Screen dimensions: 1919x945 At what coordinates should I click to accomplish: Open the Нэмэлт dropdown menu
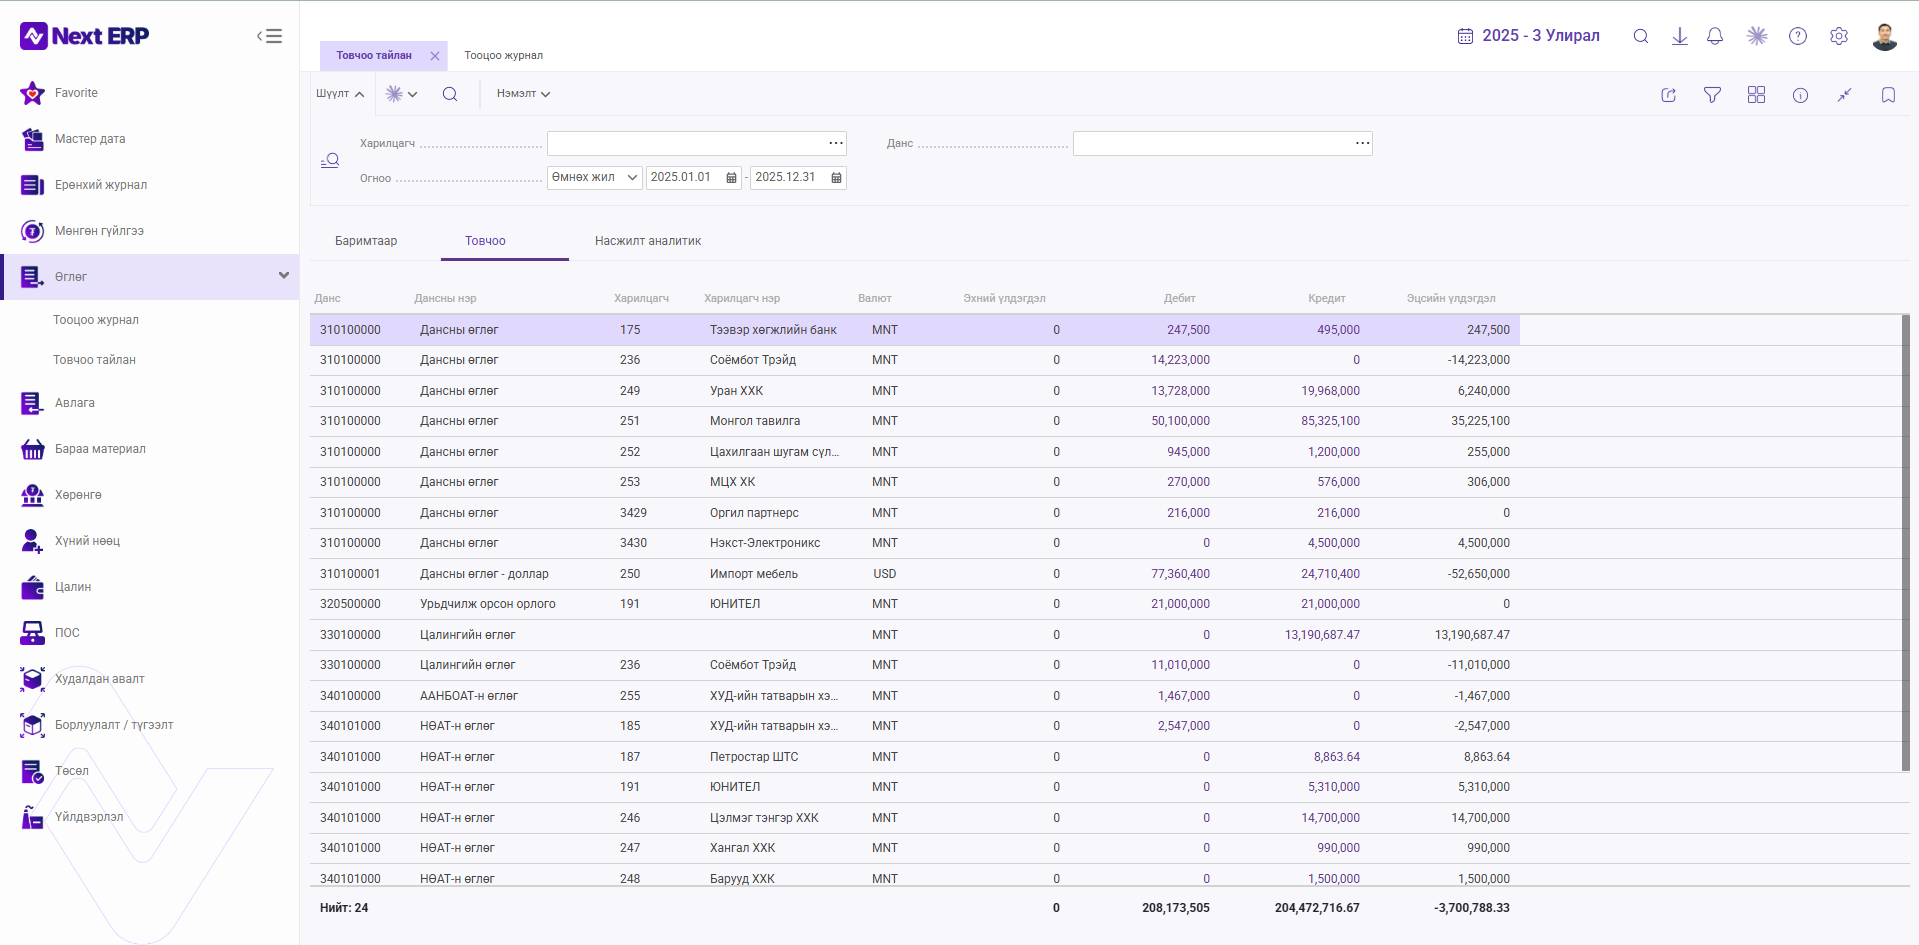(x=523, y=94)
